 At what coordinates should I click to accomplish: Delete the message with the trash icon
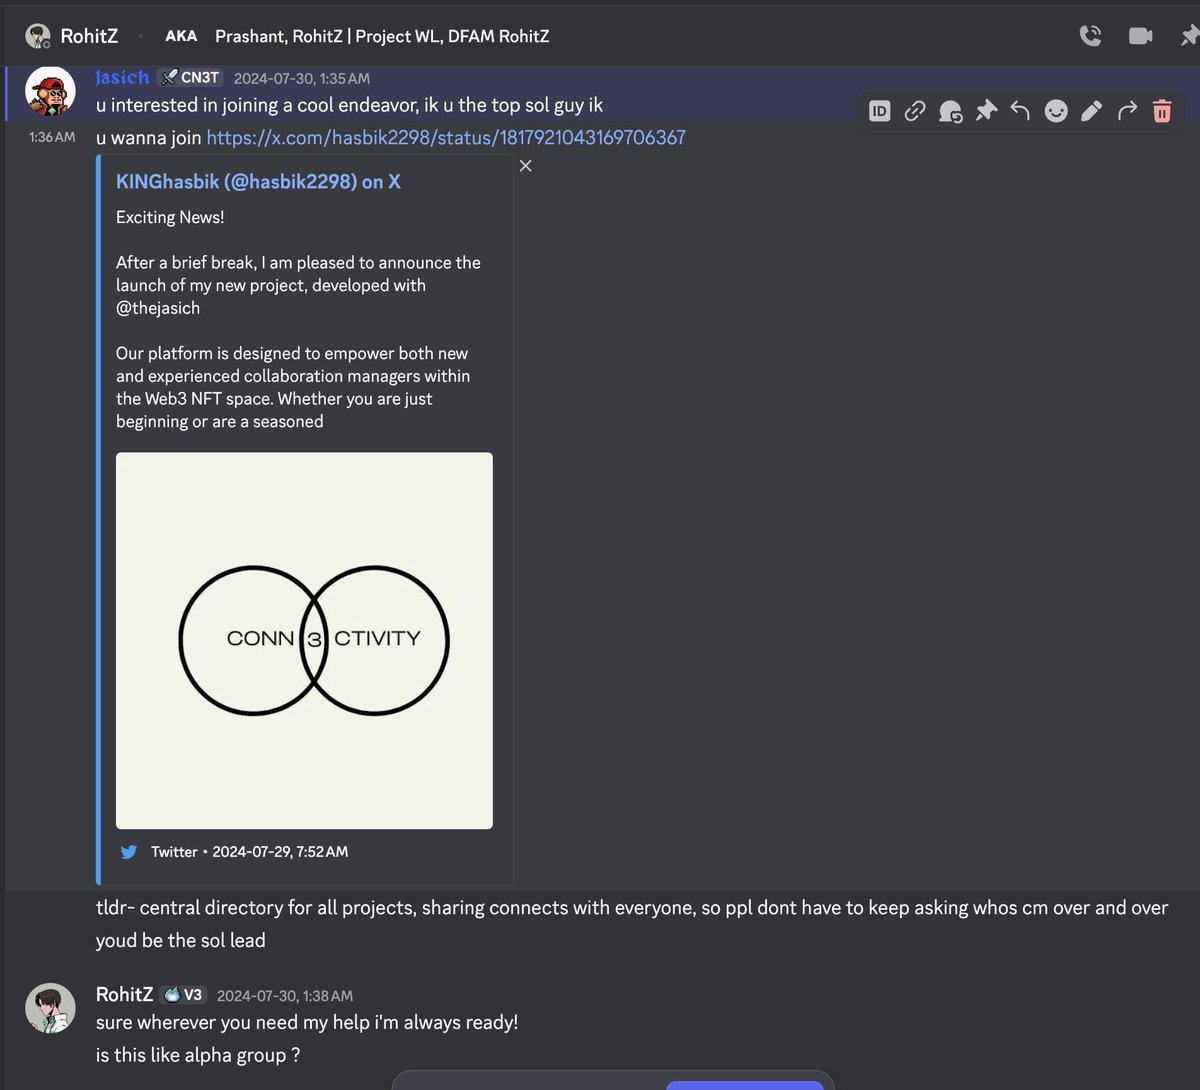(x=1161, y=111)
